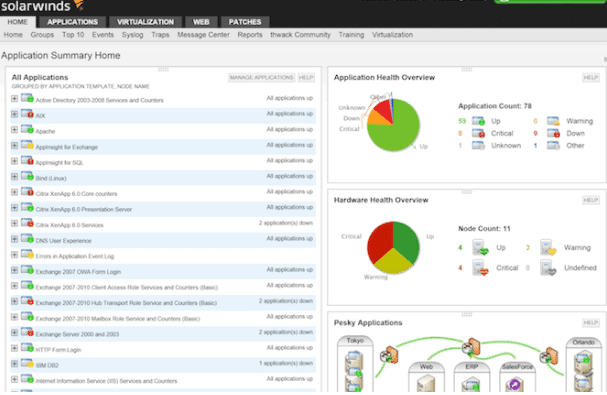Expand the IBM DB2 group
This screenshot has width=607, height=395.
[x=14, y=363]
